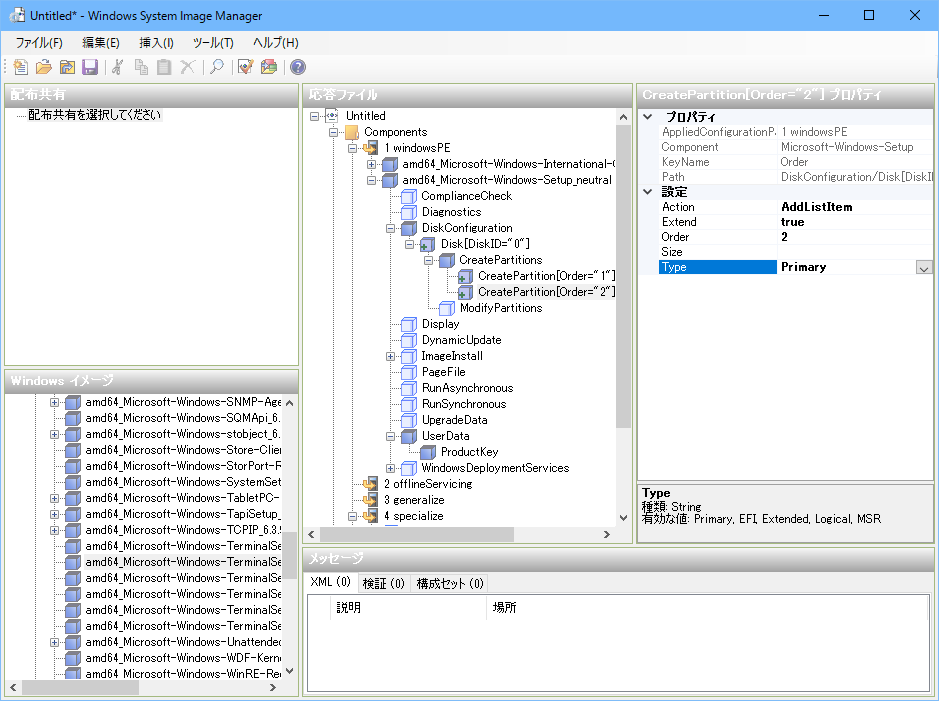Click the Untitled answer file root icon
Screen dimensions: 939x701
coord(332,116)
